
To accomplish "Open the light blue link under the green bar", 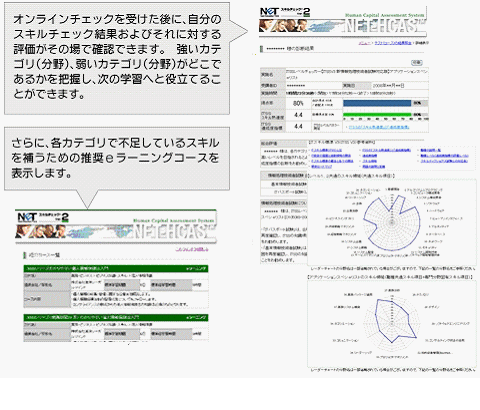I will tap(379, 127).
